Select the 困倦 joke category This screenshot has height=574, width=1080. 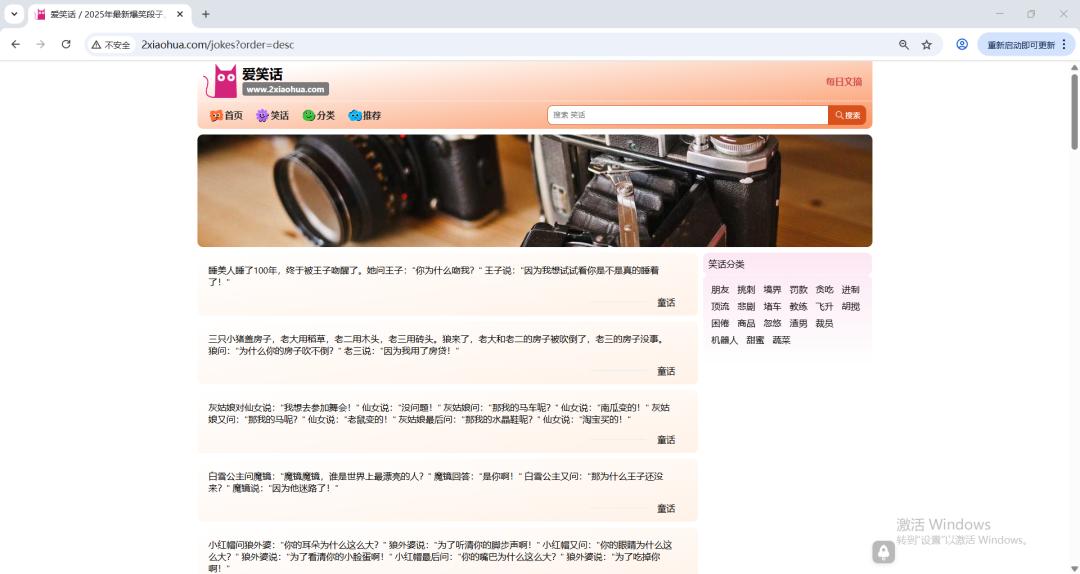(720, 323)
